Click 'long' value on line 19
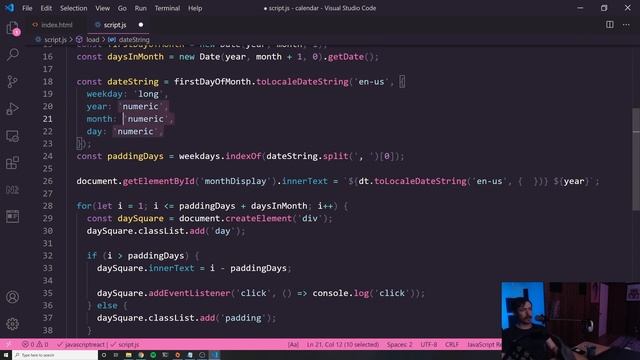640x360 pixels. coord(148,94)
